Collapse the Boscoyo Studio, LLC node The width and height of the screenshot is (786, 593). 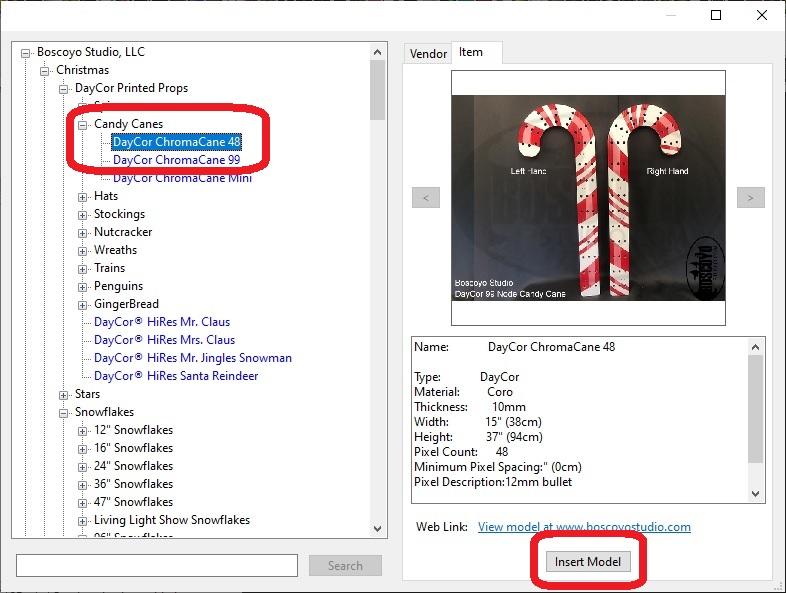[25, 53]
